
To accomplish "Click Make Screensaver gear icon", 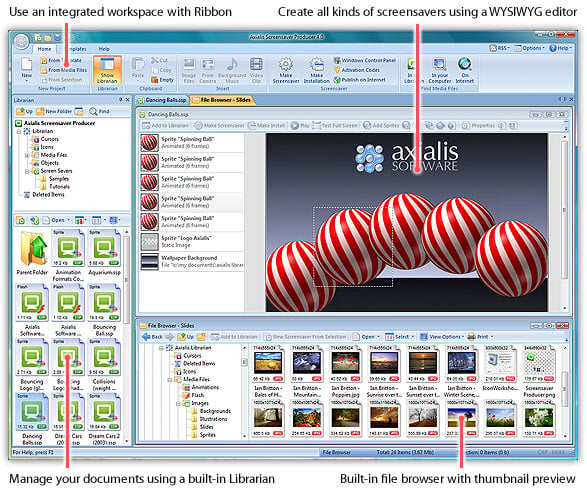I will (286, 70).
